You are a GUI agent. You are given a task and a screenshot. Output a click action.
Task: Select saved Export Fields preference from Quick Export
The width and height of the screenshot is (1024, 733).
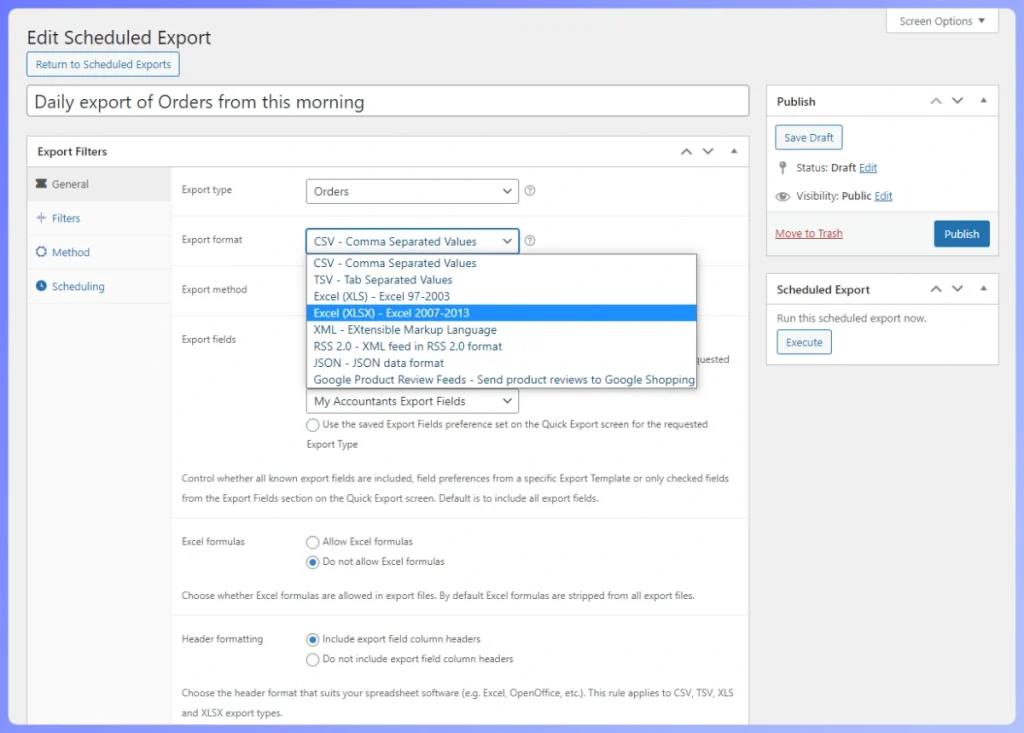[x=311, y=424]
